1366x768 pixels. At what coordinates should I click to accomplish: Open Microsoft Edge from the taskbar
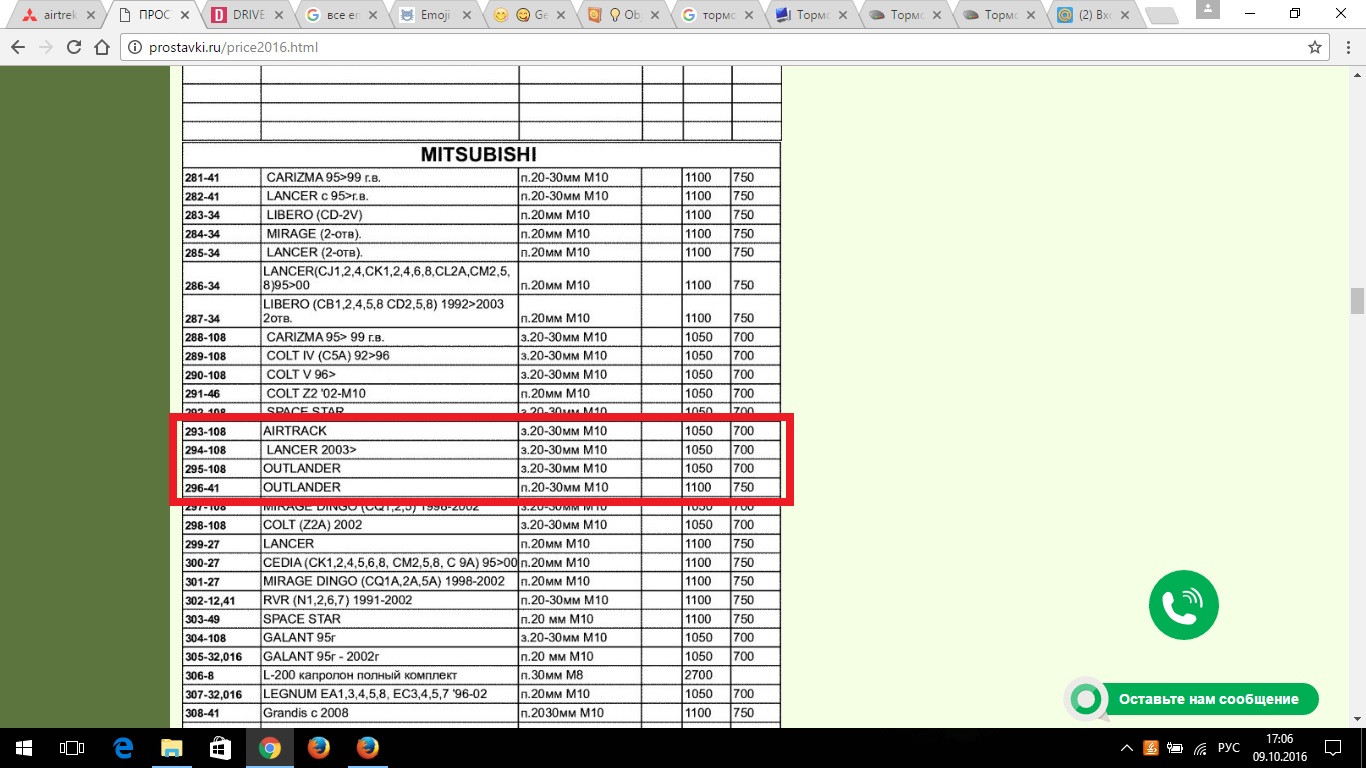click(x=124, y=748)
